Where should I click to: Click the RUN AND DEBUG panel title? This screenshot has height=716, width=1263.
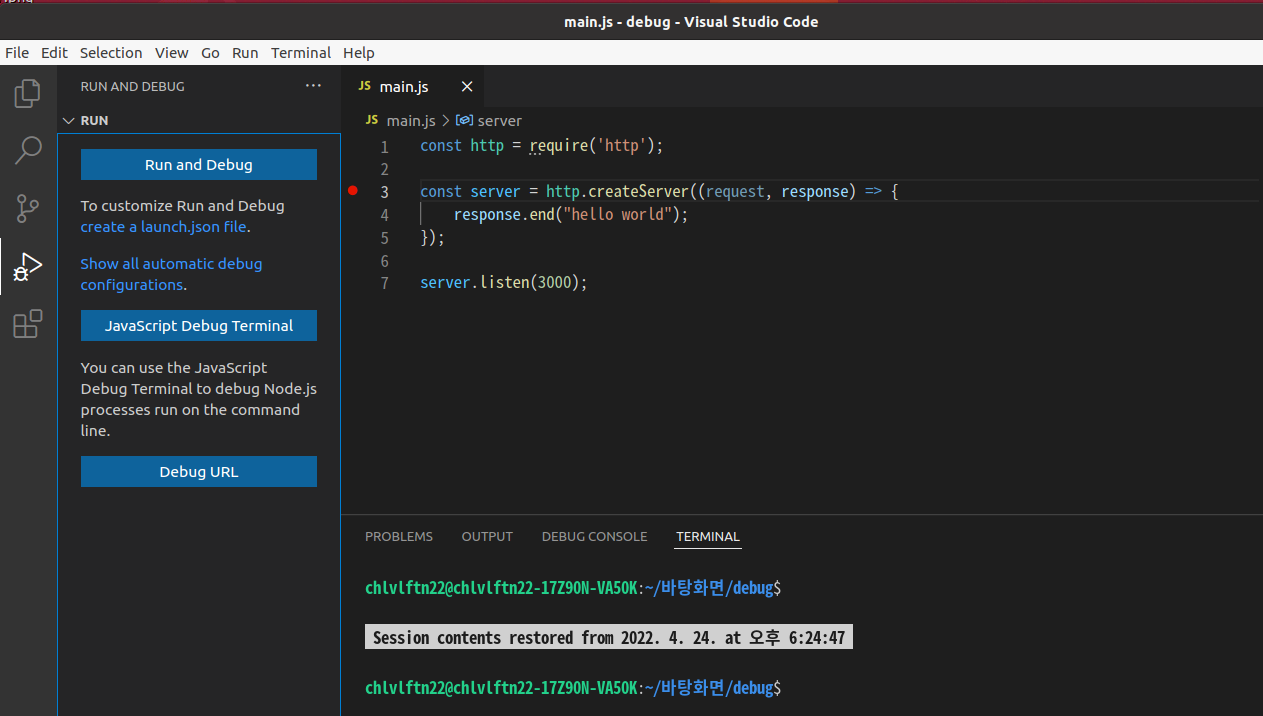(x=133, y=87)
